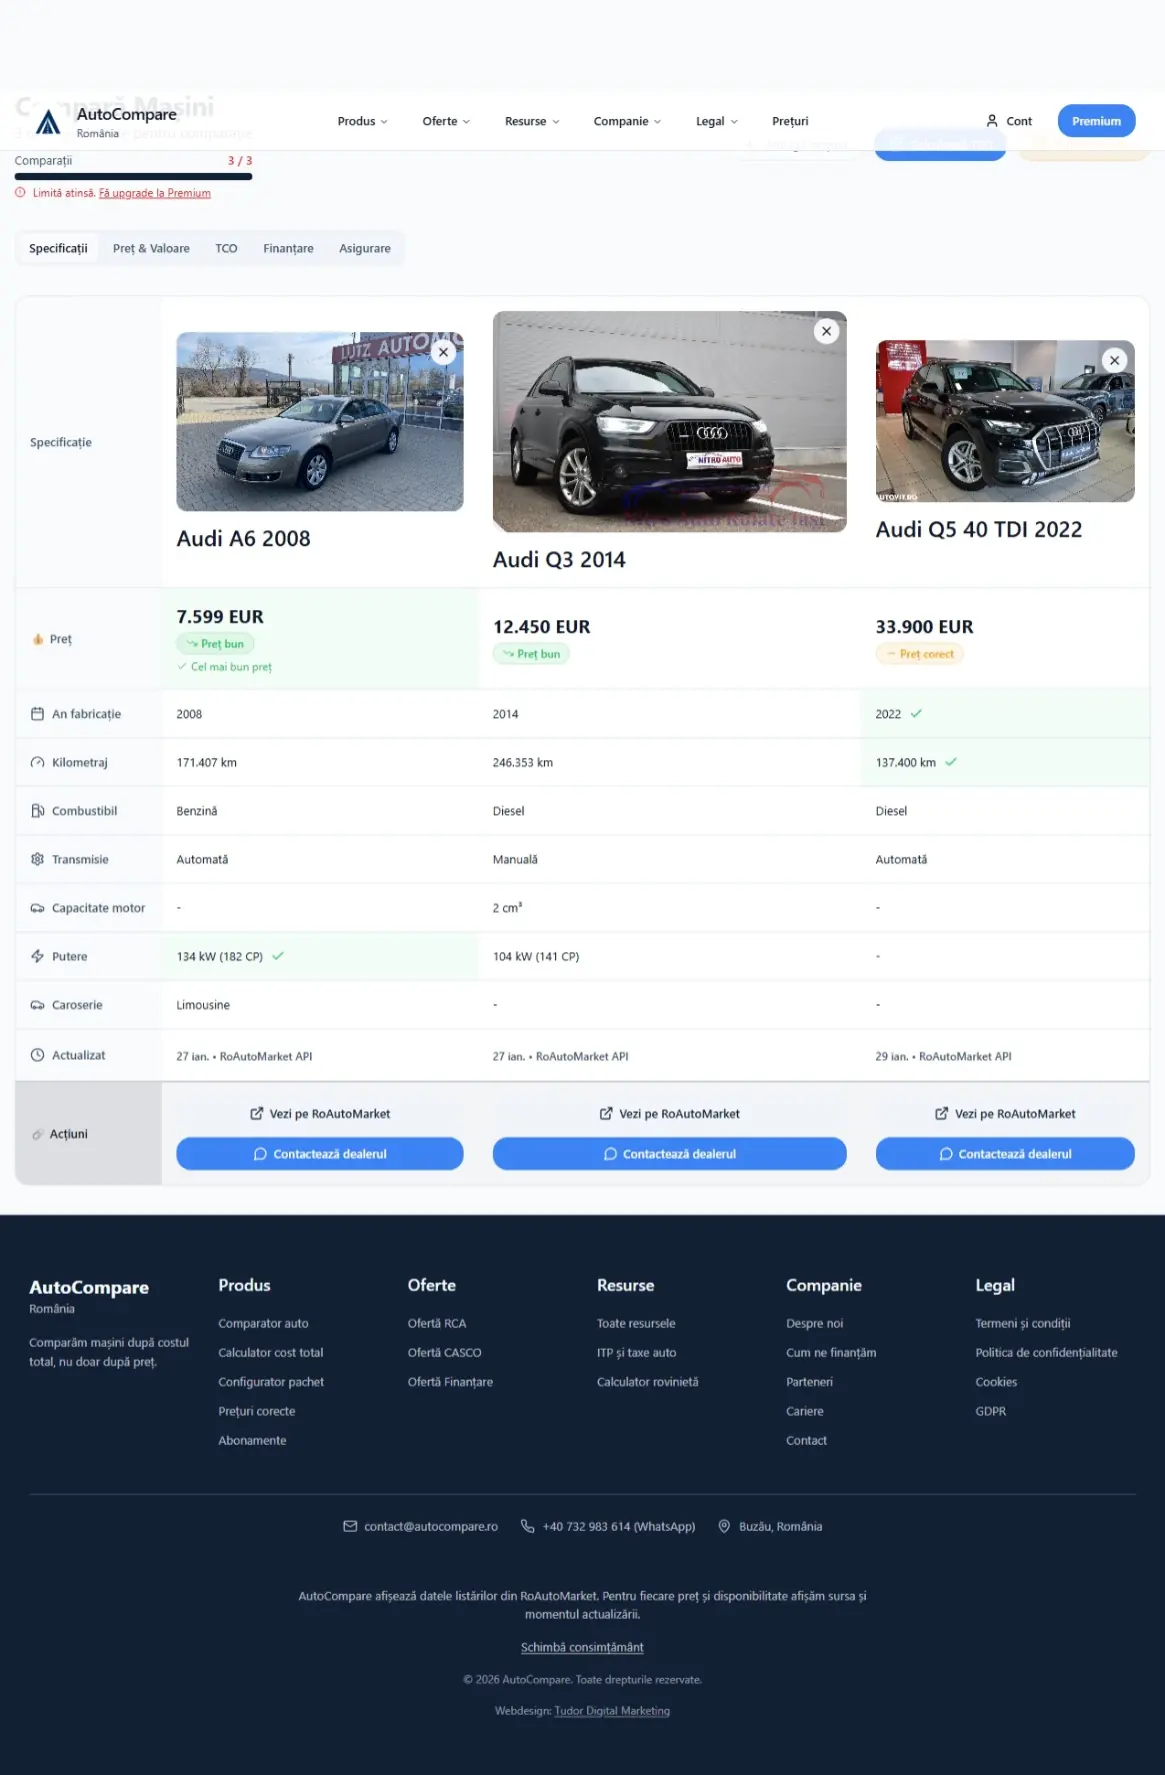
Task: Click the car icon beside Caroserie
Action: (37, 1005)
